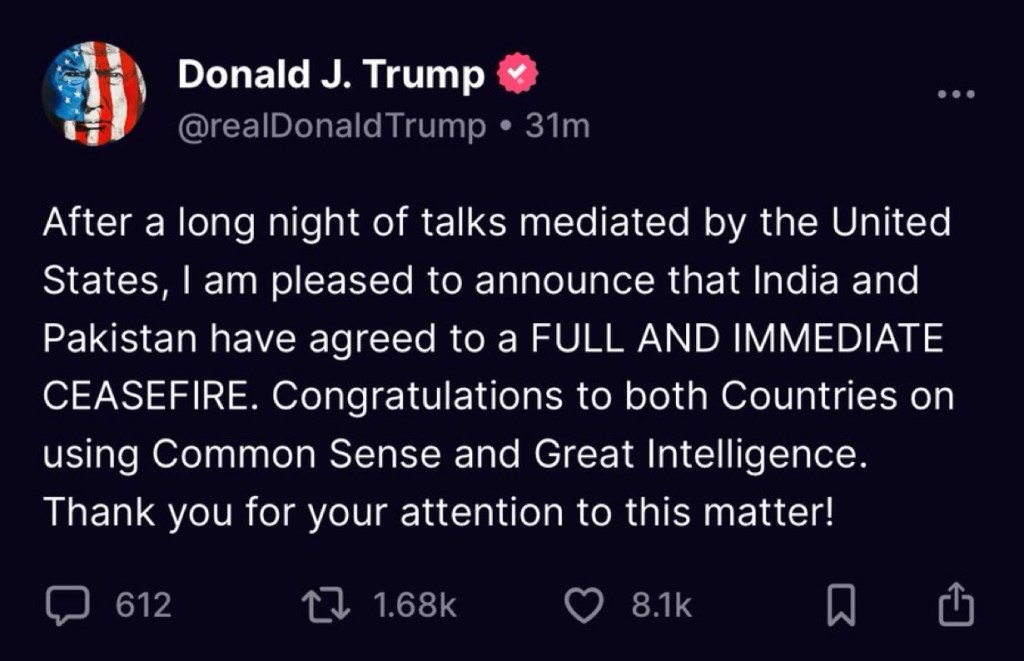Open the reply comment bubble icon
Screen dimensions: 1024x661
tap(69, 605)
